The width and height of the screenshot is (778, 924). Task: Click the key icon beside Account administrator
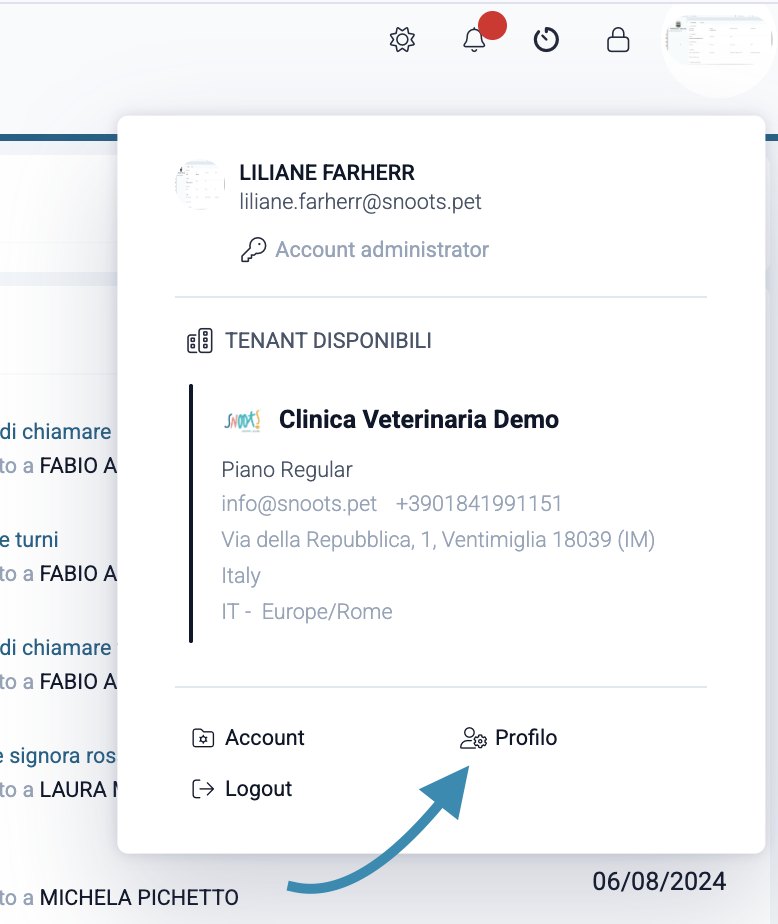(254, 250)
